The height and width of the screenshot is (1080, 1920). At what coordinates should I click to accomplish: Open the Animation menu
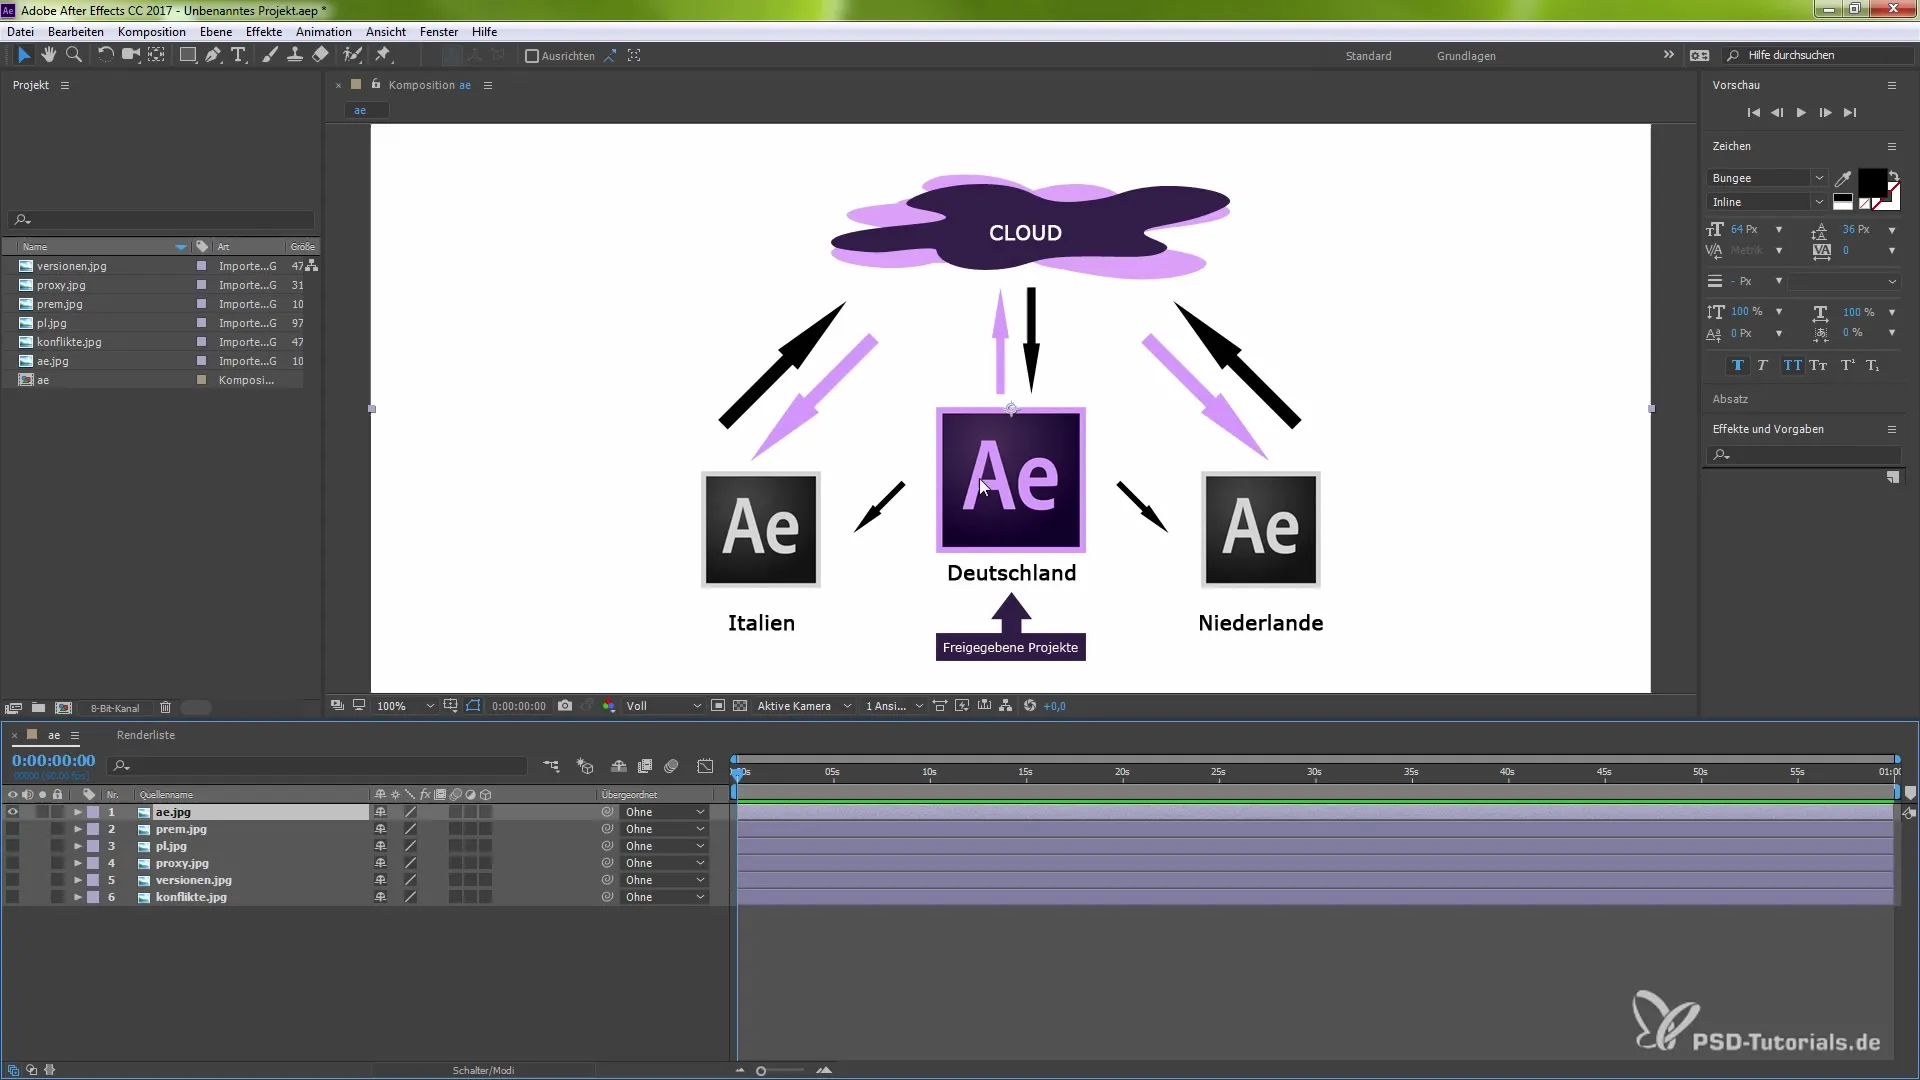click(323, 32)
